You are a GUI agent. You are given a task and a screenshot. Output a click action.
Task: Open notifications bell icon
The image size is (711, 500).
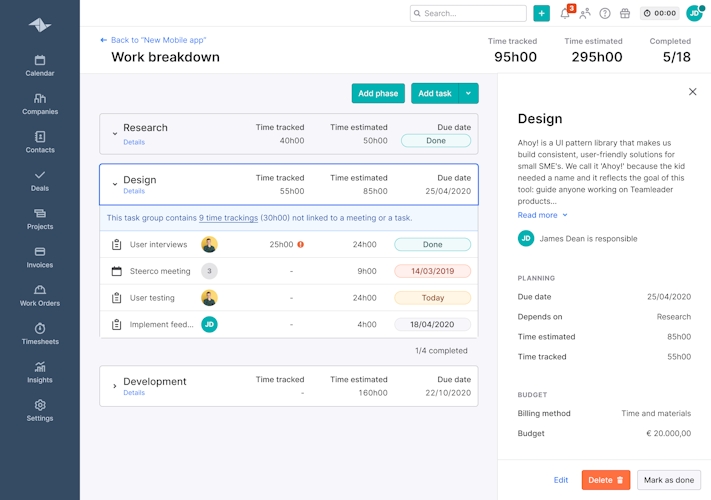[565, 14]
